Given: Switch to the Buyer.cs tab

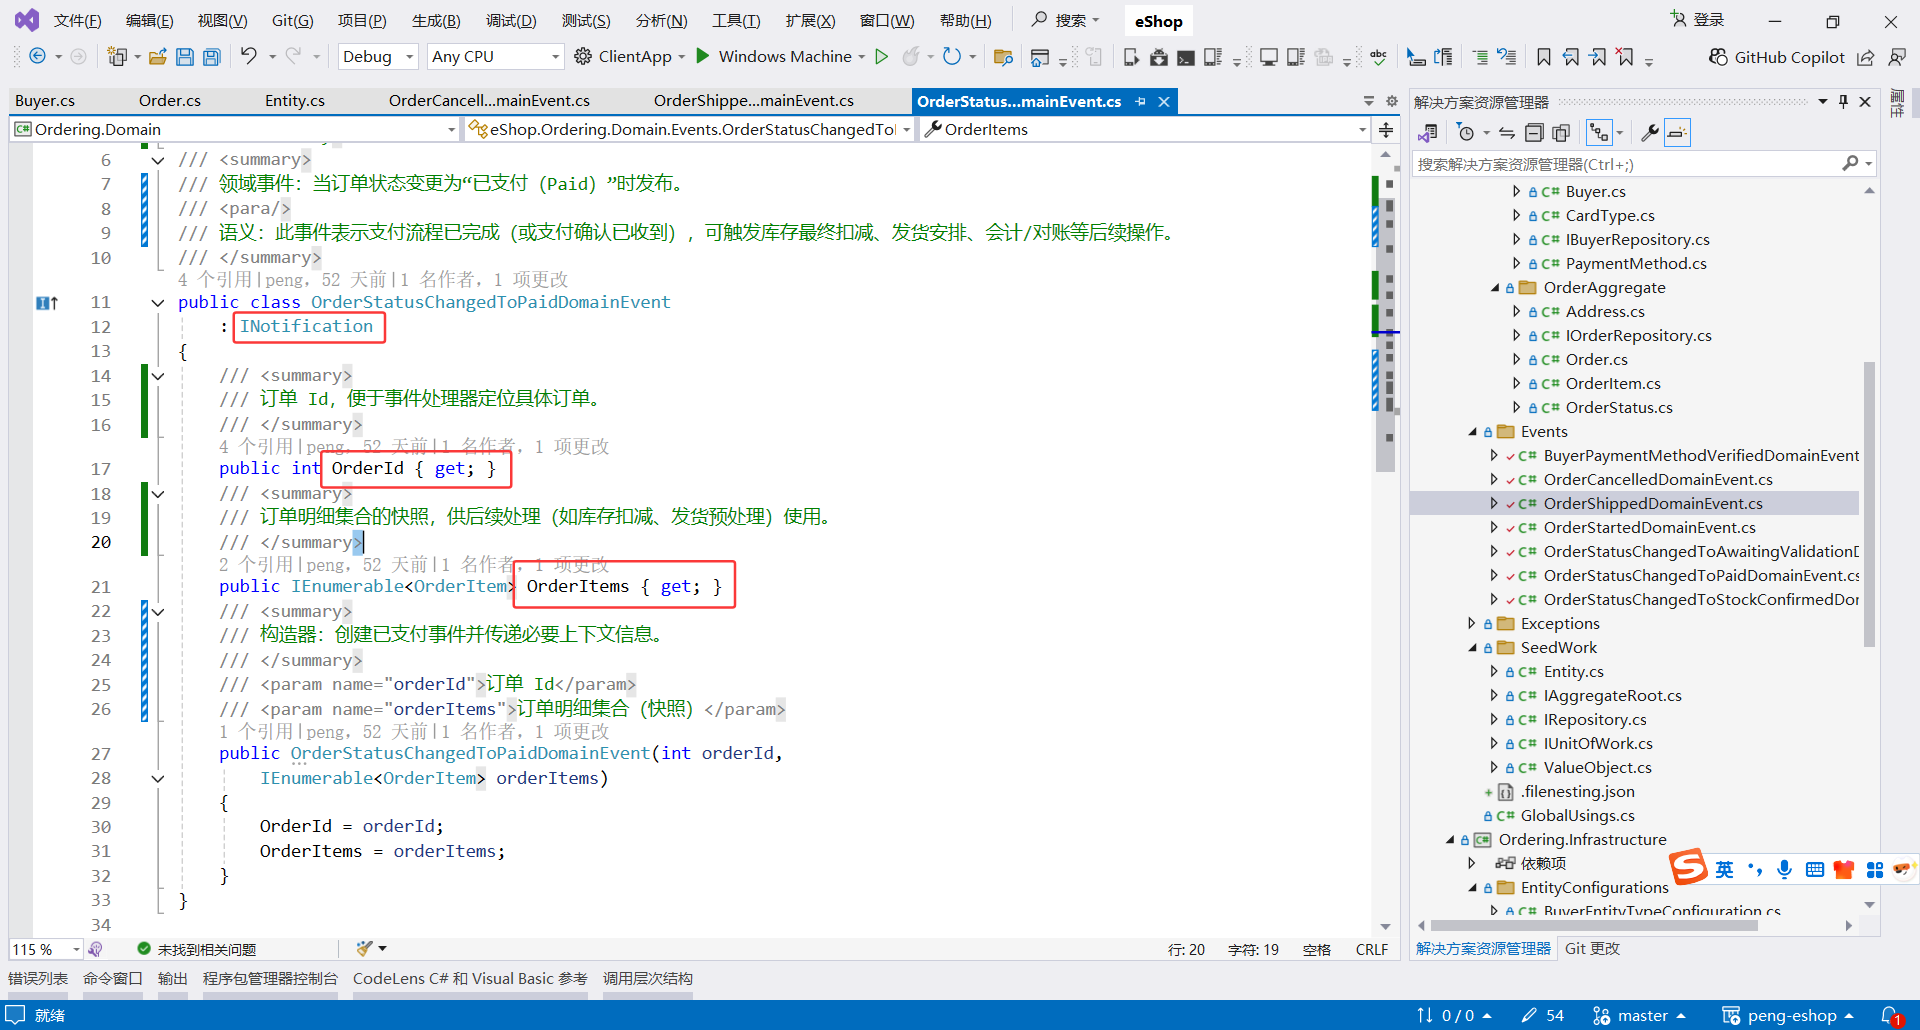Looking at the screenshot, I should coord(44,100).
